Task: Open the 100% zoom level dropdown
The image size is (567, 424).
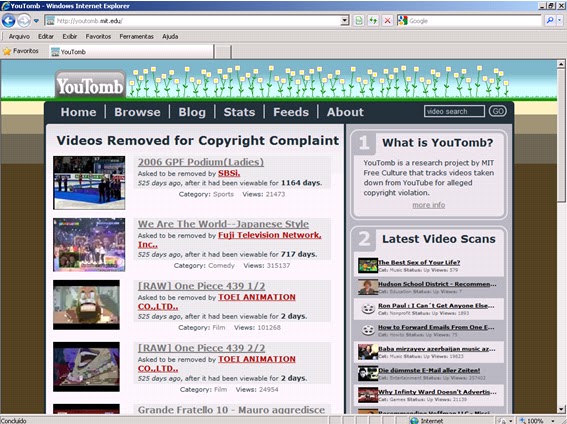Action: (553, 421)
